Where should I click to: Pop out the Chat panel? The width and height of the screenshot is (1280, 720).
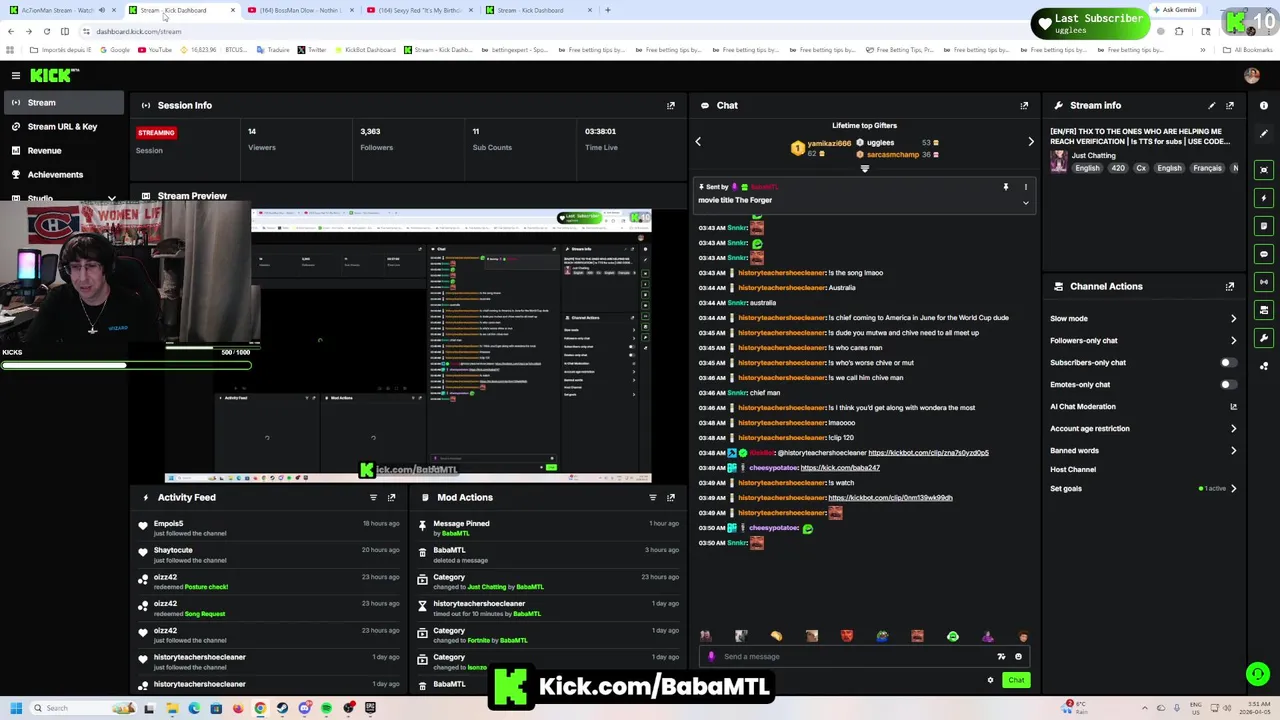pyautogui.click(x=1024, y=105)
